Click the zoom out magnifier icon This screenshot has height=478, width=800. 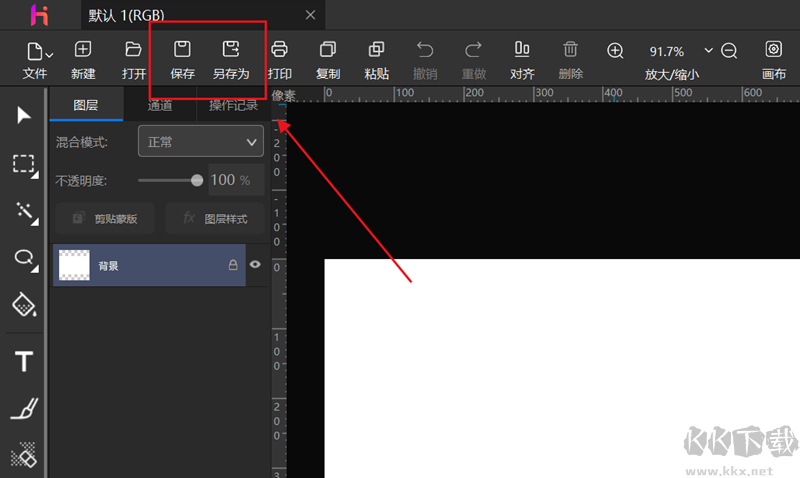(729, 51)
